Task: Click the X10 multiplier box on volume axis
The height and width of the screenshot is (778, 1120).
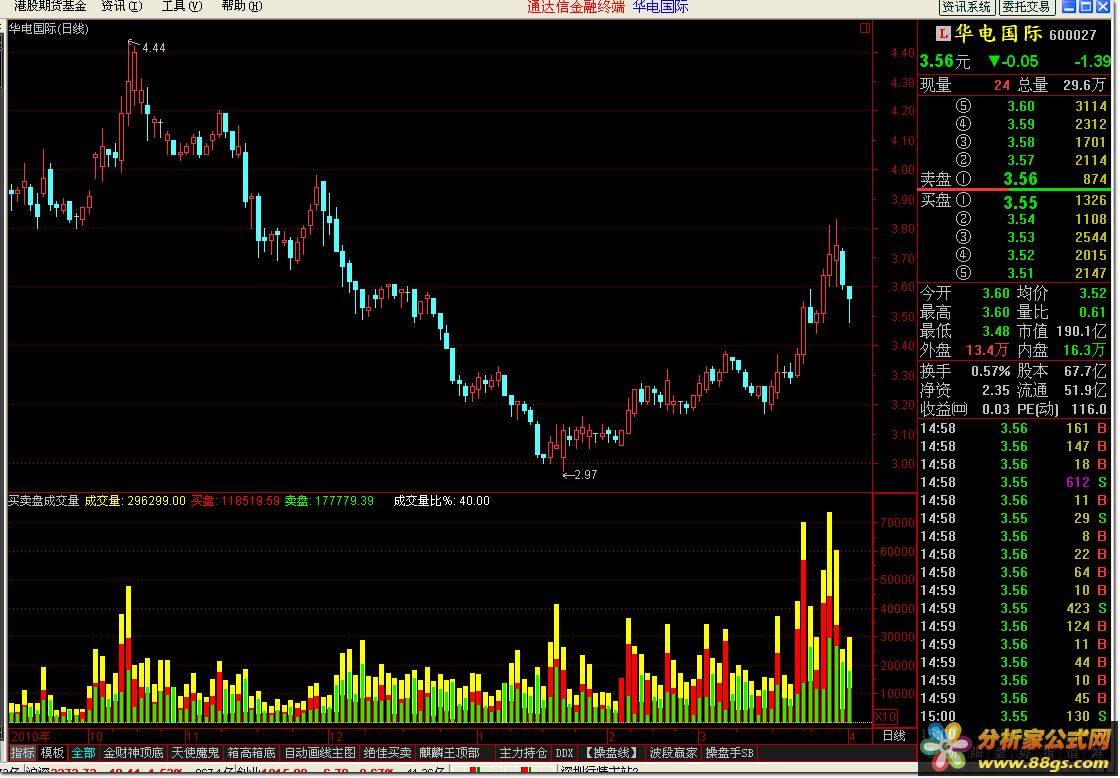Action: click(886, 717)
